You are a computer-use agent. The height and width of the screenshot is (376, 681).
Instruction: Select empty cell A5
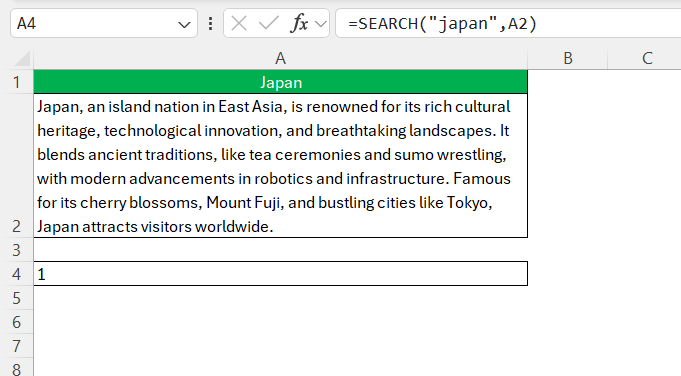pyautogui.click(x=281, y=298)
